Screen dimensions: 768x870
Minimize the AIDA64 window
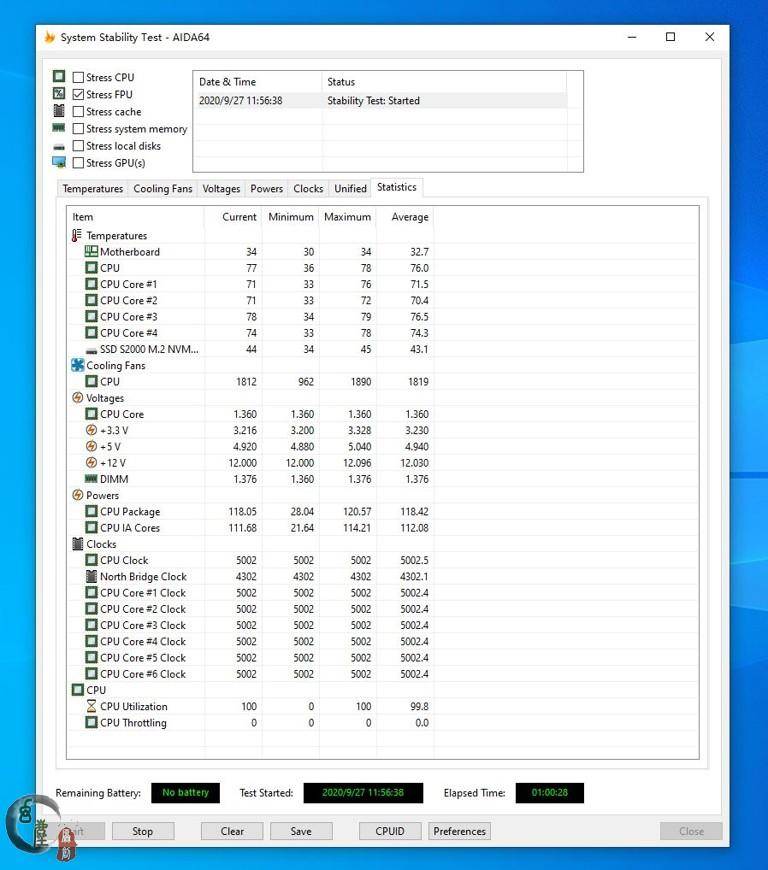pyautogui.click(x=632, y=37)
